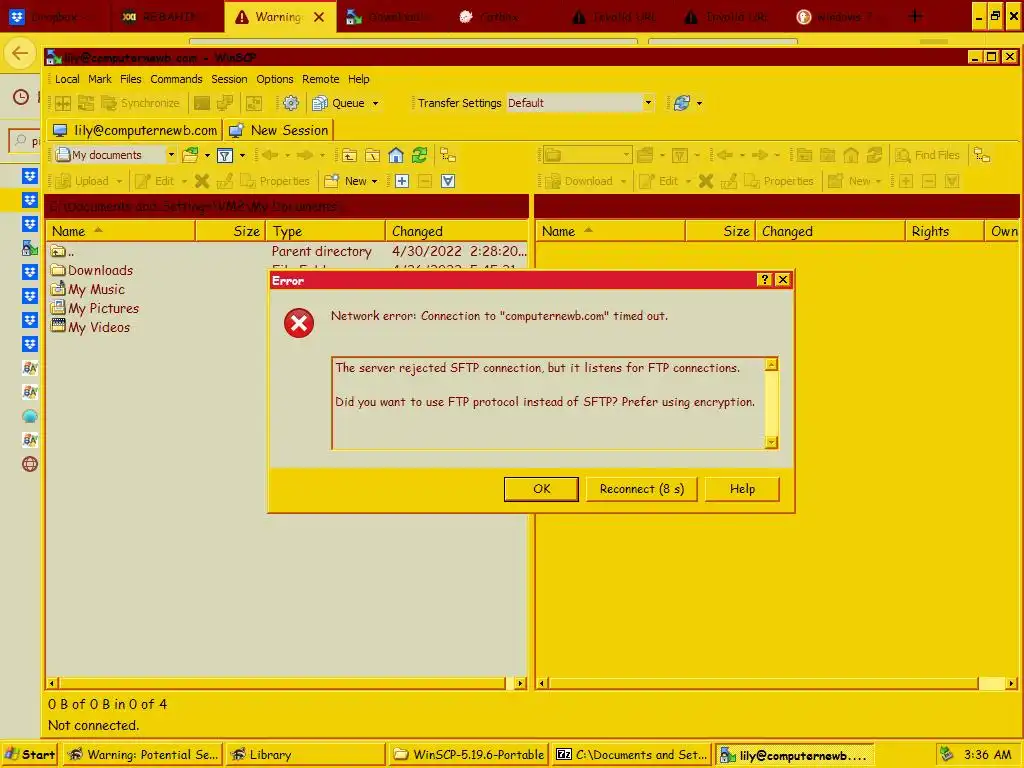The width and height of the screenshot is (1024, 768).
Task: Click the Compare Directories icon
Action: point(63,103)
